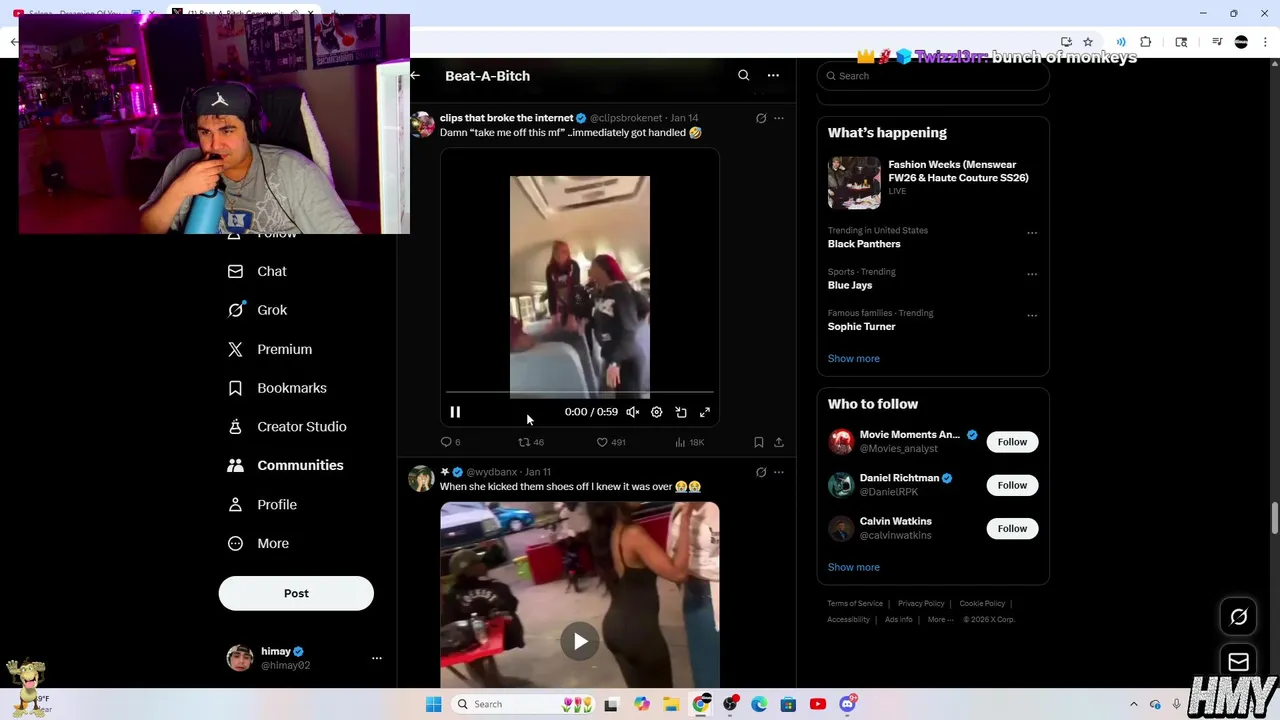Go back using the arrow beside the community title
This screenshot has width=1280, height=720.
pos(415,76)
